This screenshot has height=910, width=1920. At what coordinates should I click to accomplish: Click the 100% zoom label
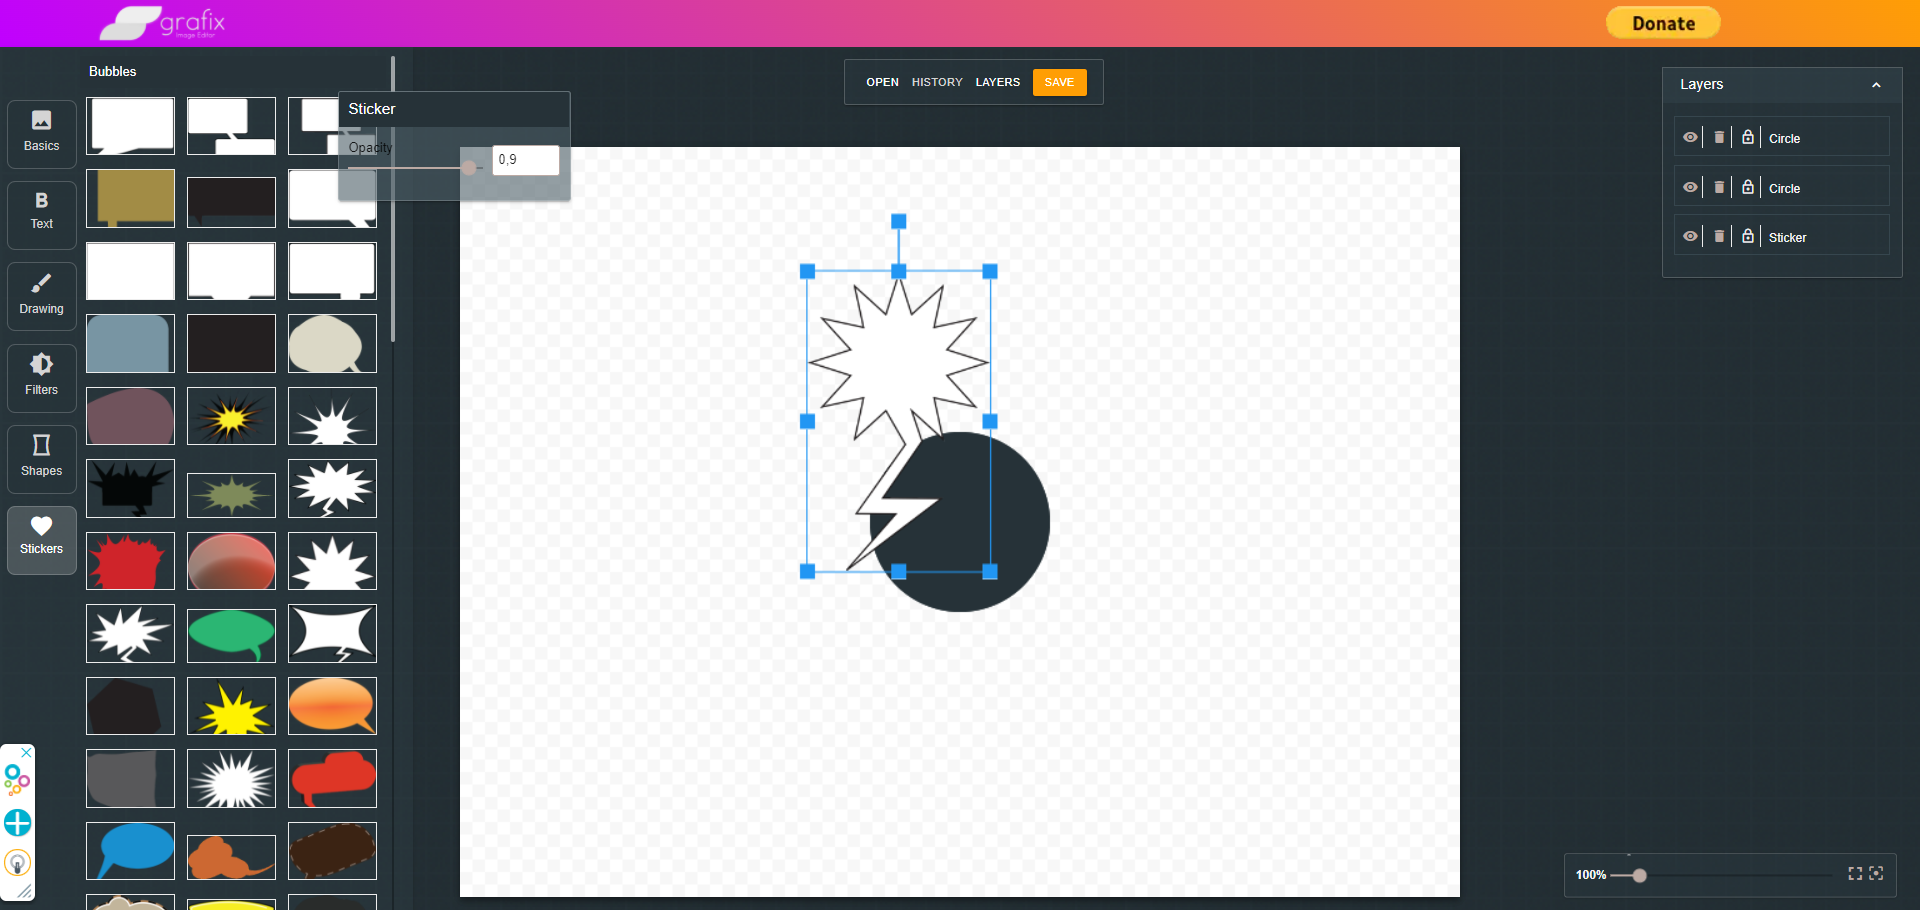(1591, 875)
